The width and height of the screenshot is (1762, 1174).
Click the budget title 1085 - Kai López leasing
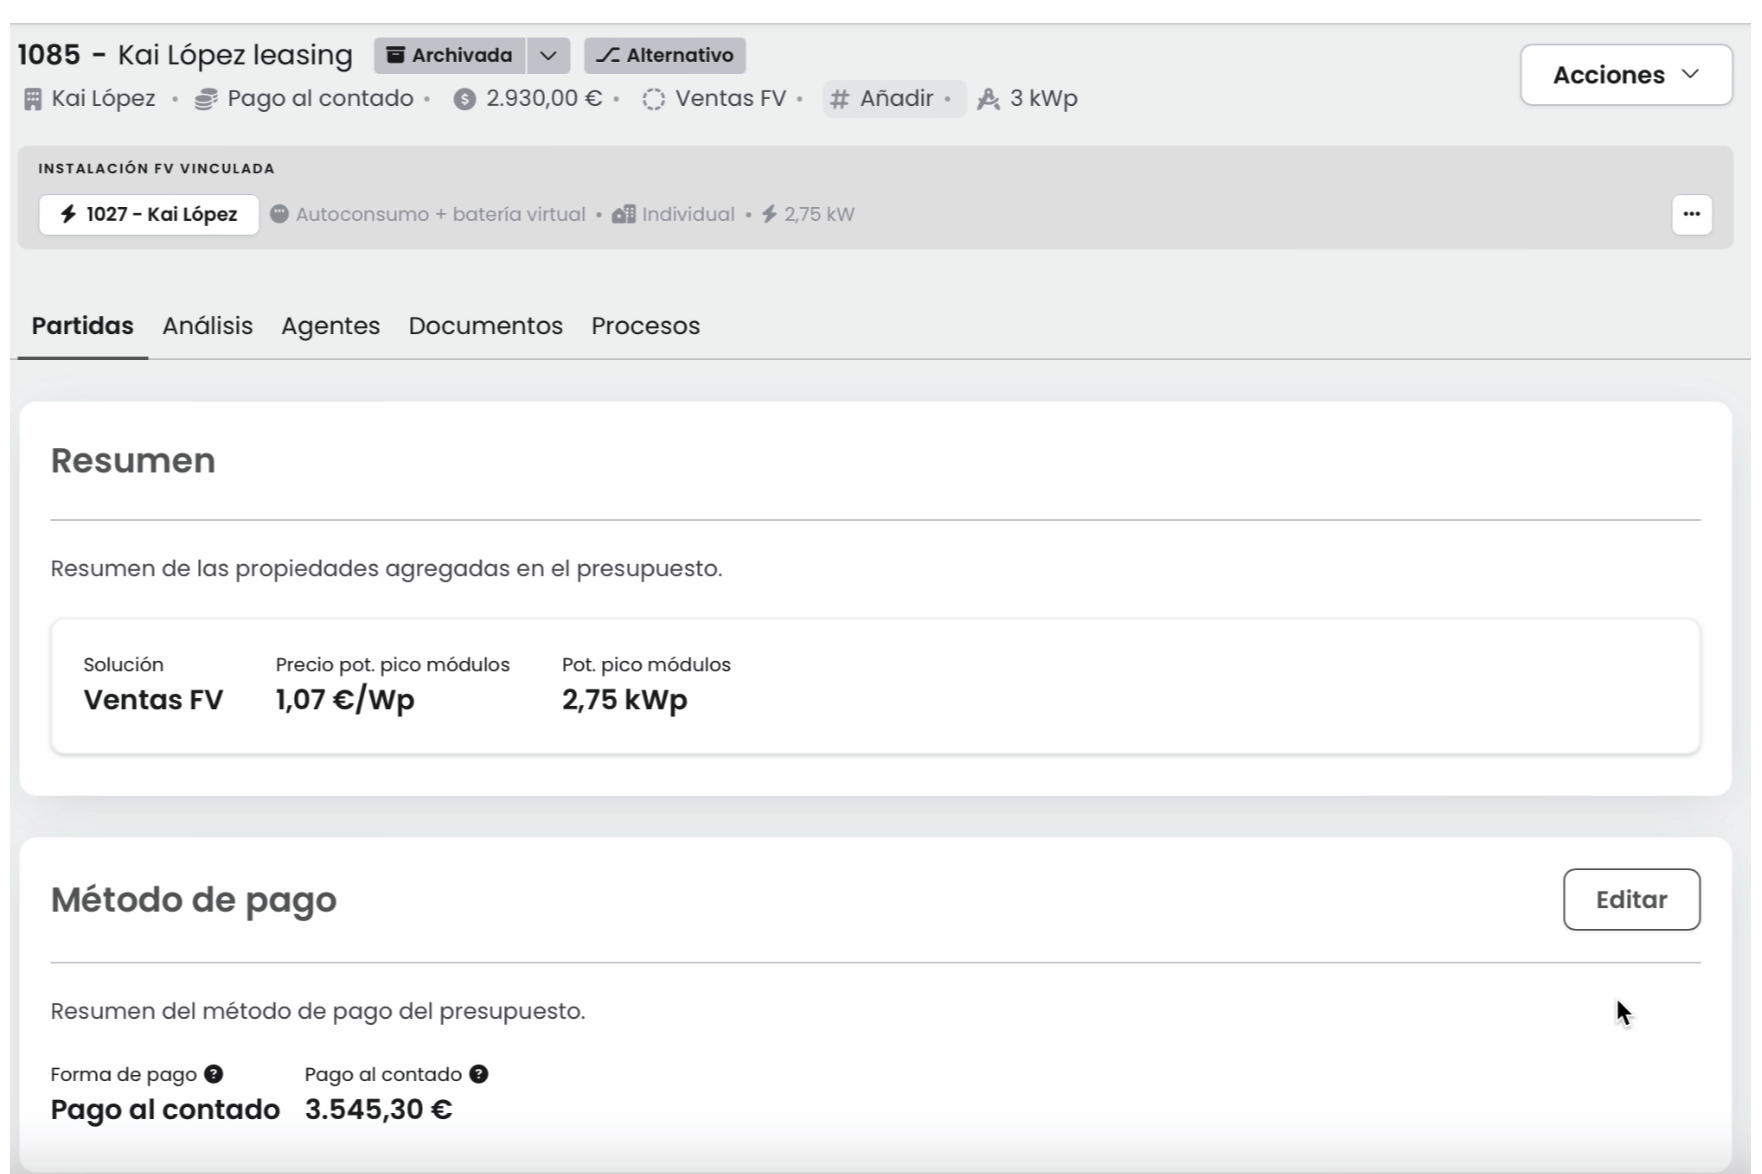click(185, 55)
